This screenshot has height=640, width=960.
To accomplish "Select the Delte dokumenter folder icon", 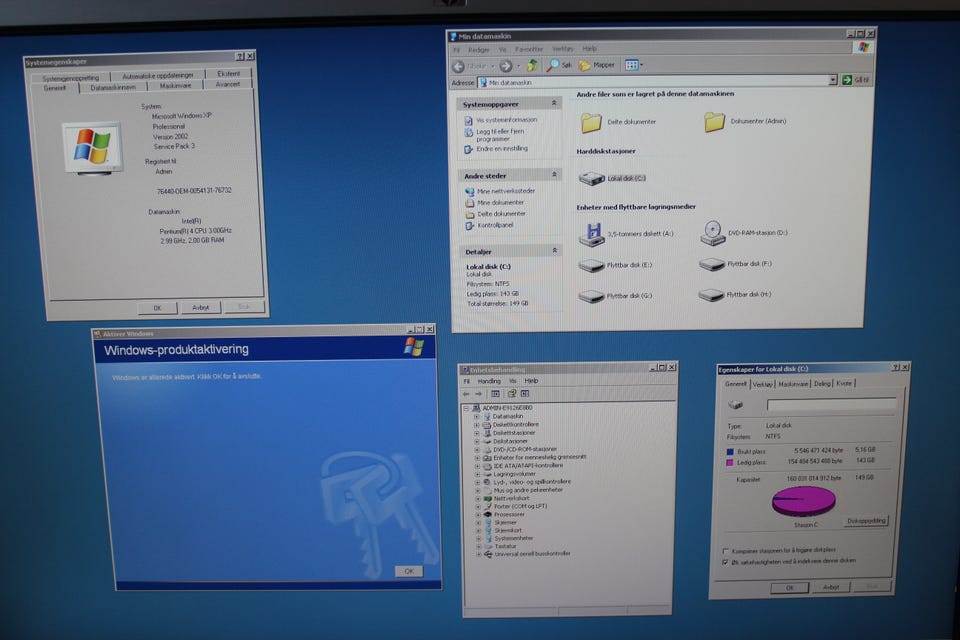I will (x=591, y=122).
